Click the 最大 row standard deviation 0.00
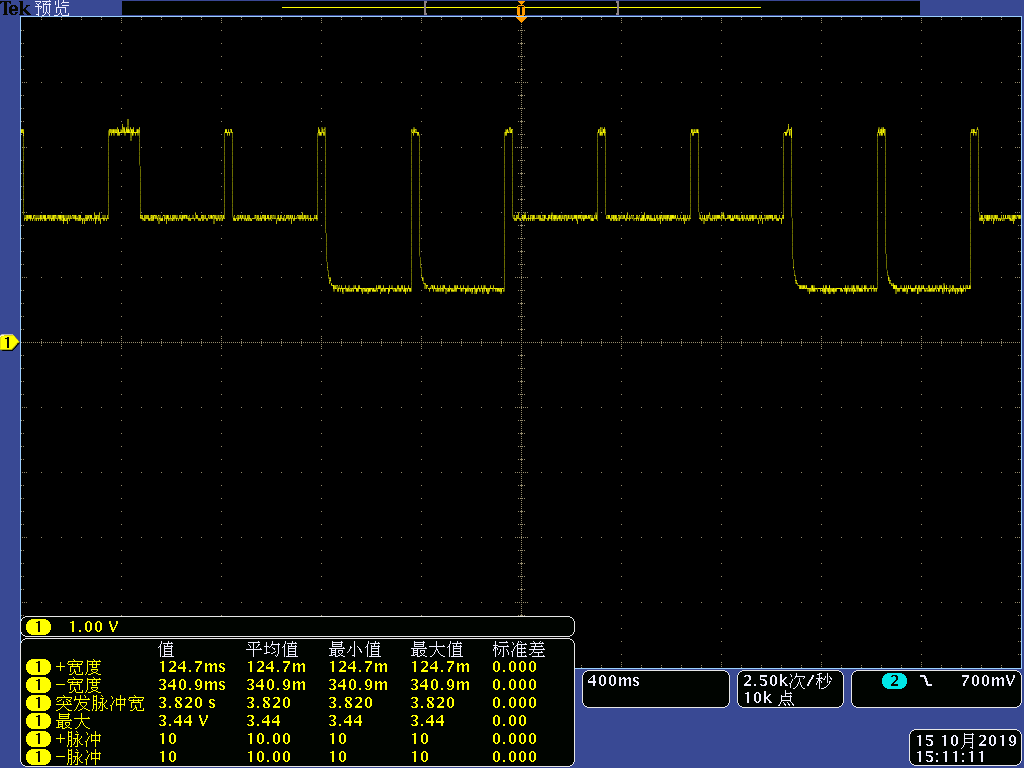 tap(509, 721)
